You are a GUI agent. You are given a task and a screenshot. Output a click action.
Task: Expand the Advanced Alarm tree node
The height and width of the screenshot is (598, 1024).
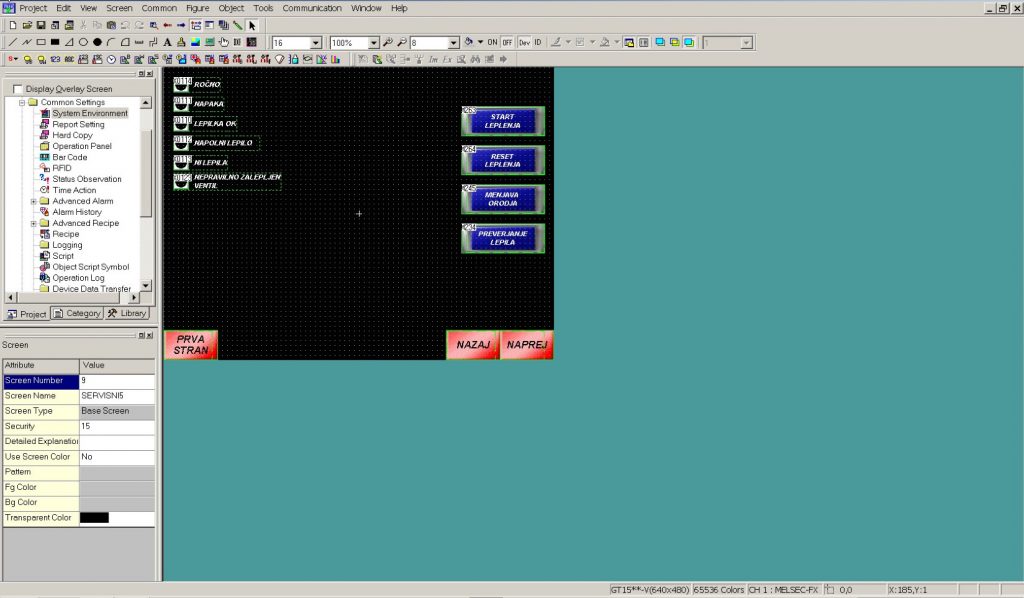(x=33, y=201)
